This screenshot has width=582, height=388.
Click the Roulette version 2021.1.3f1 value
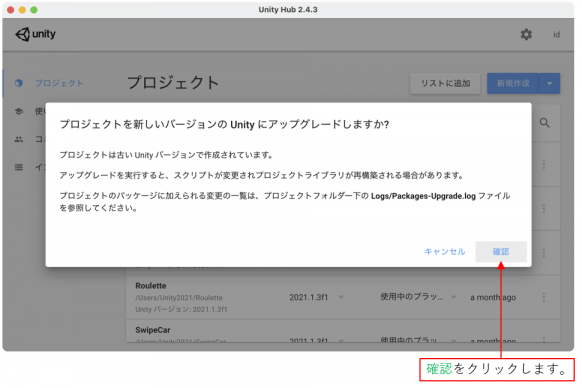pyautogui.click(x=309, y=297)
